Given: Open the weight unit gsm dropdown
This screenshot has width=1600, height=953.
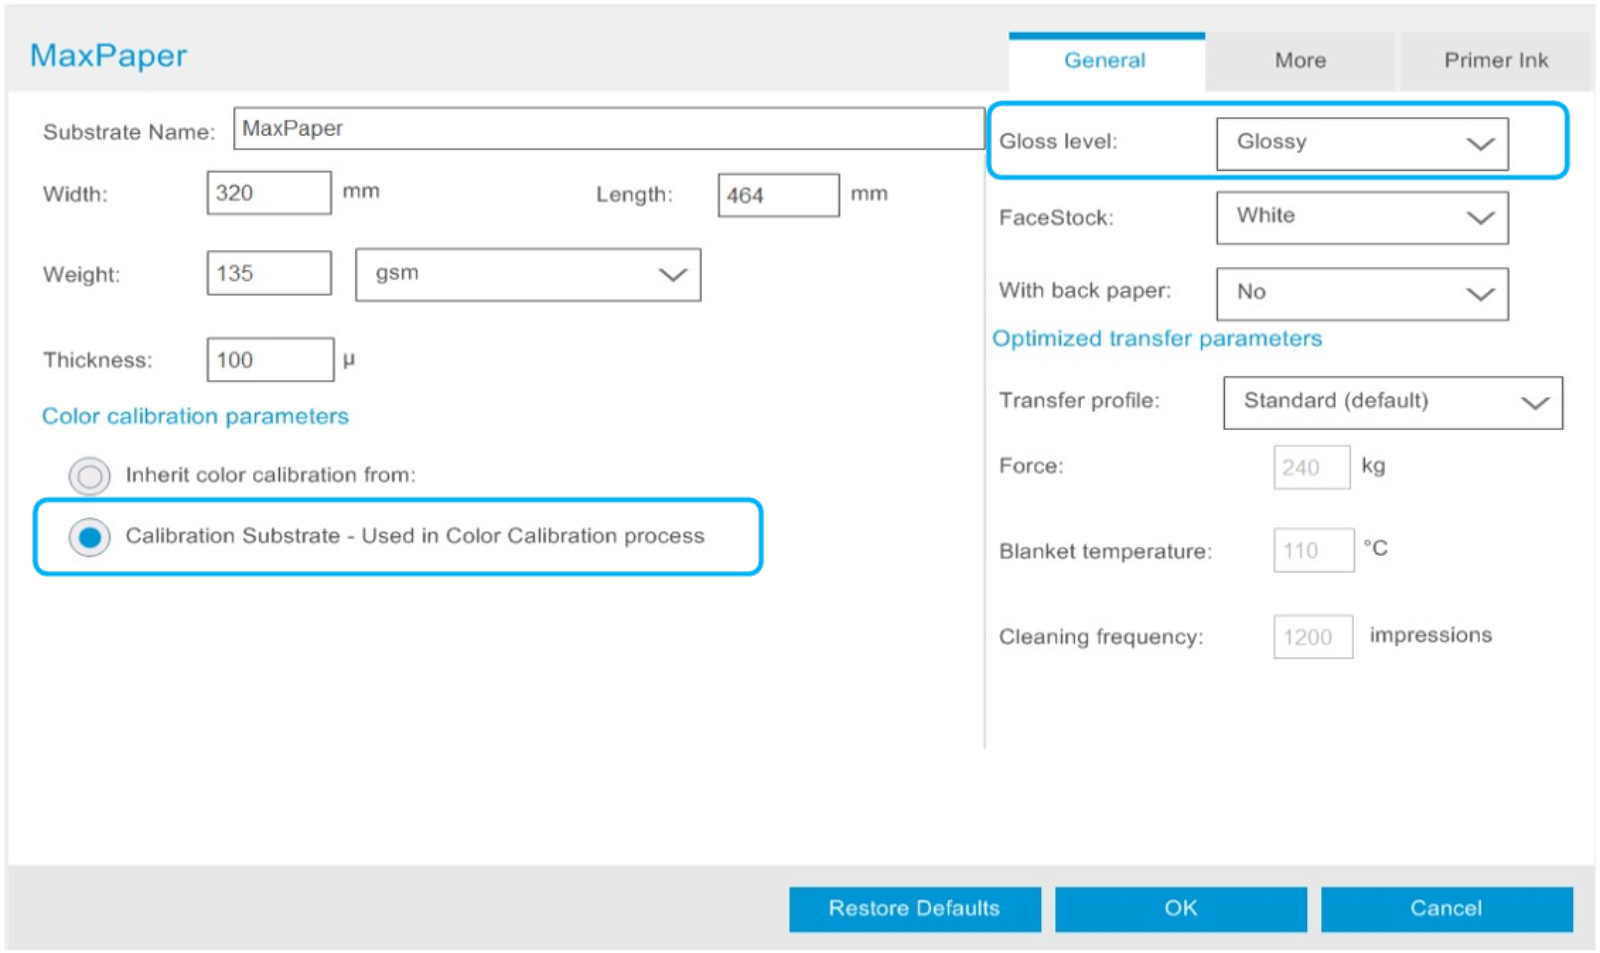Looking at the screenshot, I should click(528, 274).
